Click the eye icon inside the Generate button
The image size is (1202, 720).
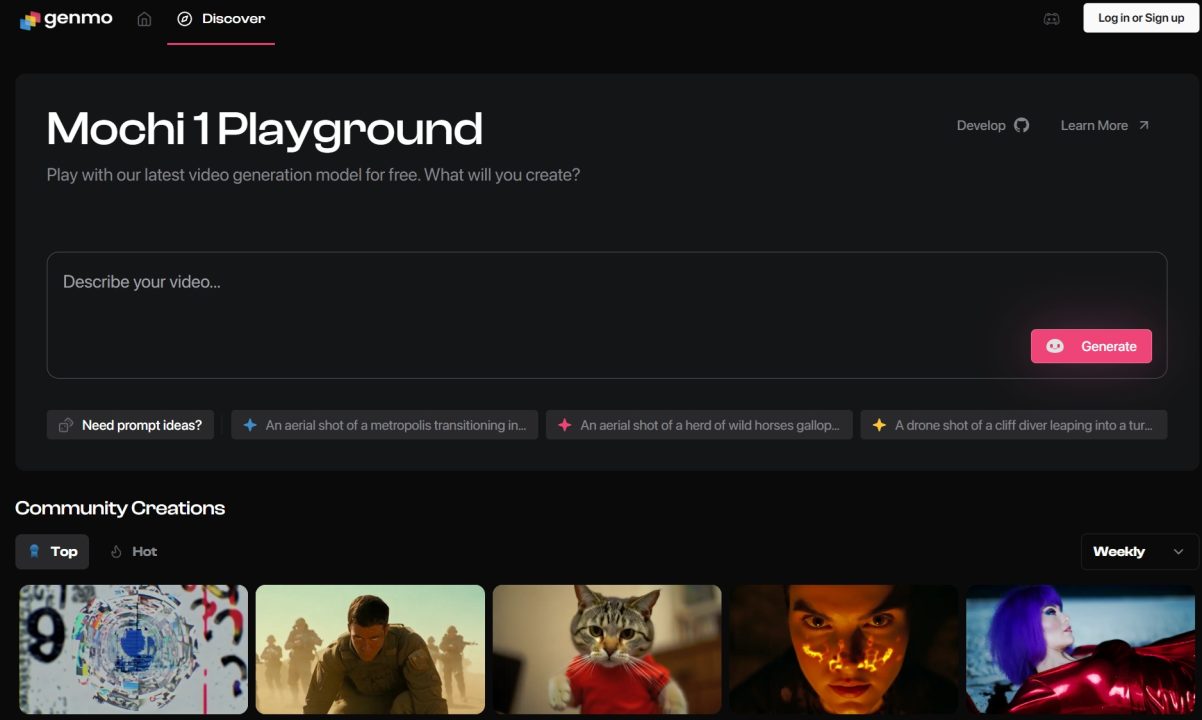click(x=1055, y=346)
